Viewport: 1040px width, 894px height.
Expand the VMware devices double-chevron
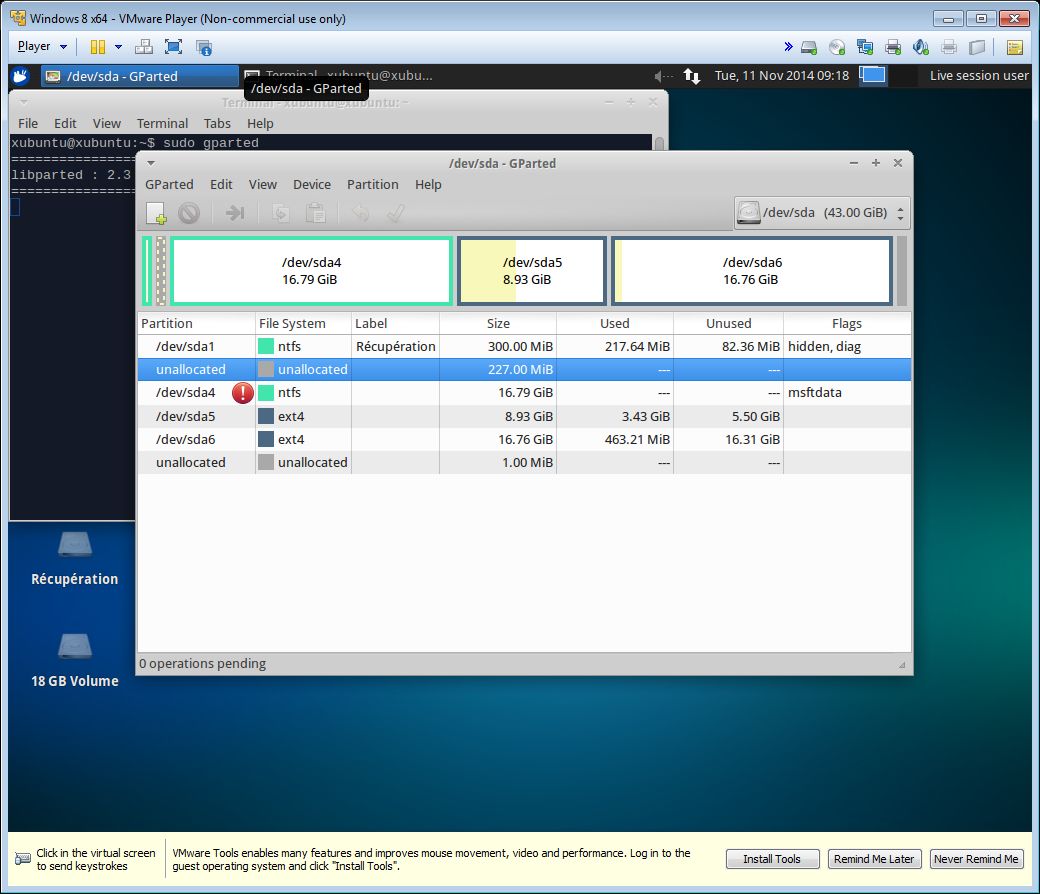pos(788,46)
